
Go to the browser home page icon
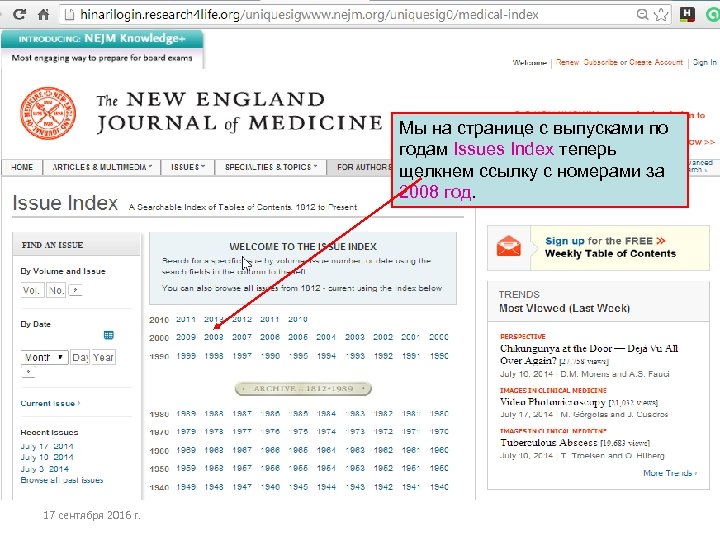pos(44,14)
